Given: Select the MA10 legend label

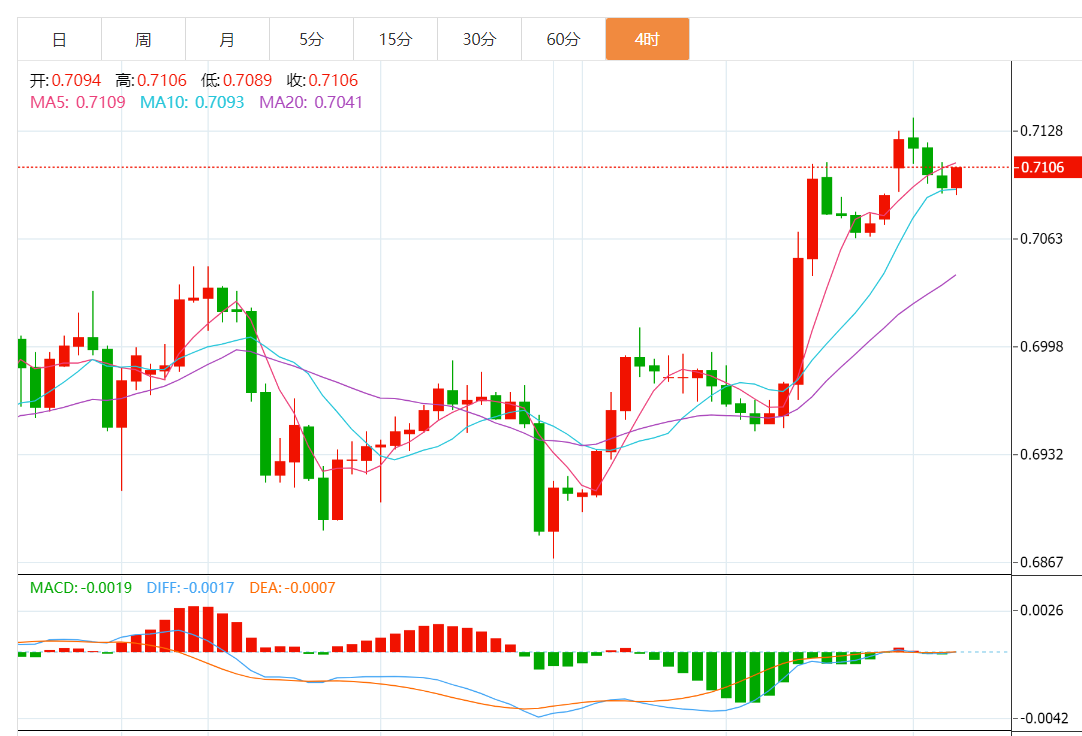Looking at the screenshot, I should pyautogui.click(x=192, y=102).
